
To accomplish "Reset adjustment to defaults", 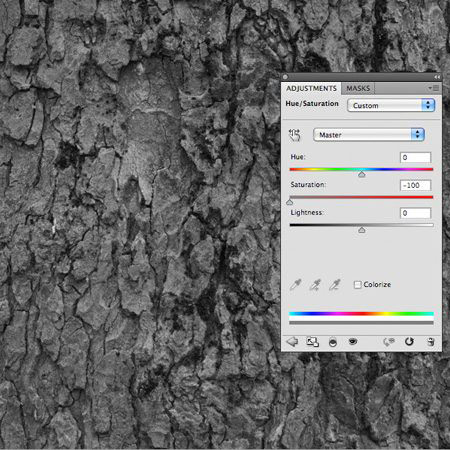I will point(409,342).
